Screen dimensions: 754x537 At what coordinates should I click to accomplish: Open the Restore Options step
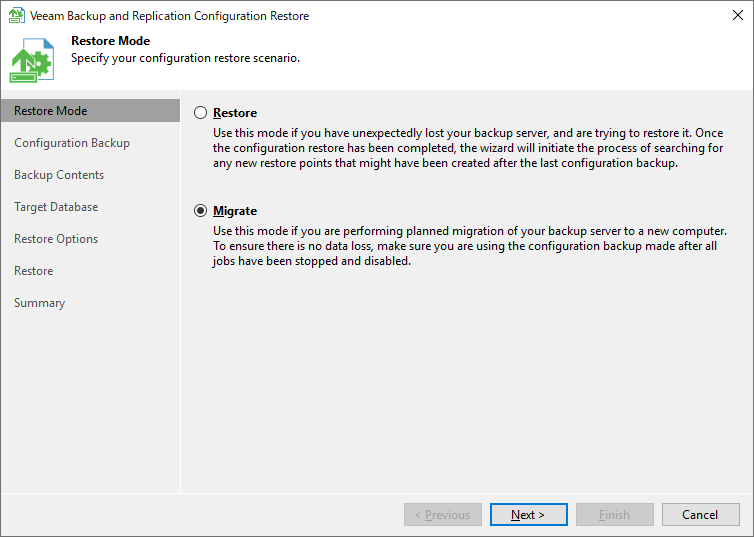tap(56, 239)
